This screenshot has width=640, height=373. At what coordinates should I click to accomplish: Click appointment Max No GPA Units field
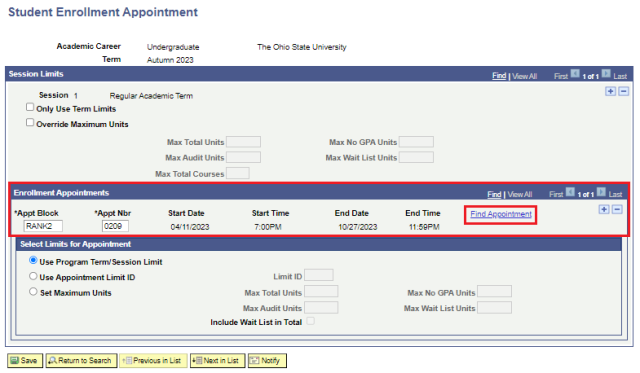pos(494,291)
